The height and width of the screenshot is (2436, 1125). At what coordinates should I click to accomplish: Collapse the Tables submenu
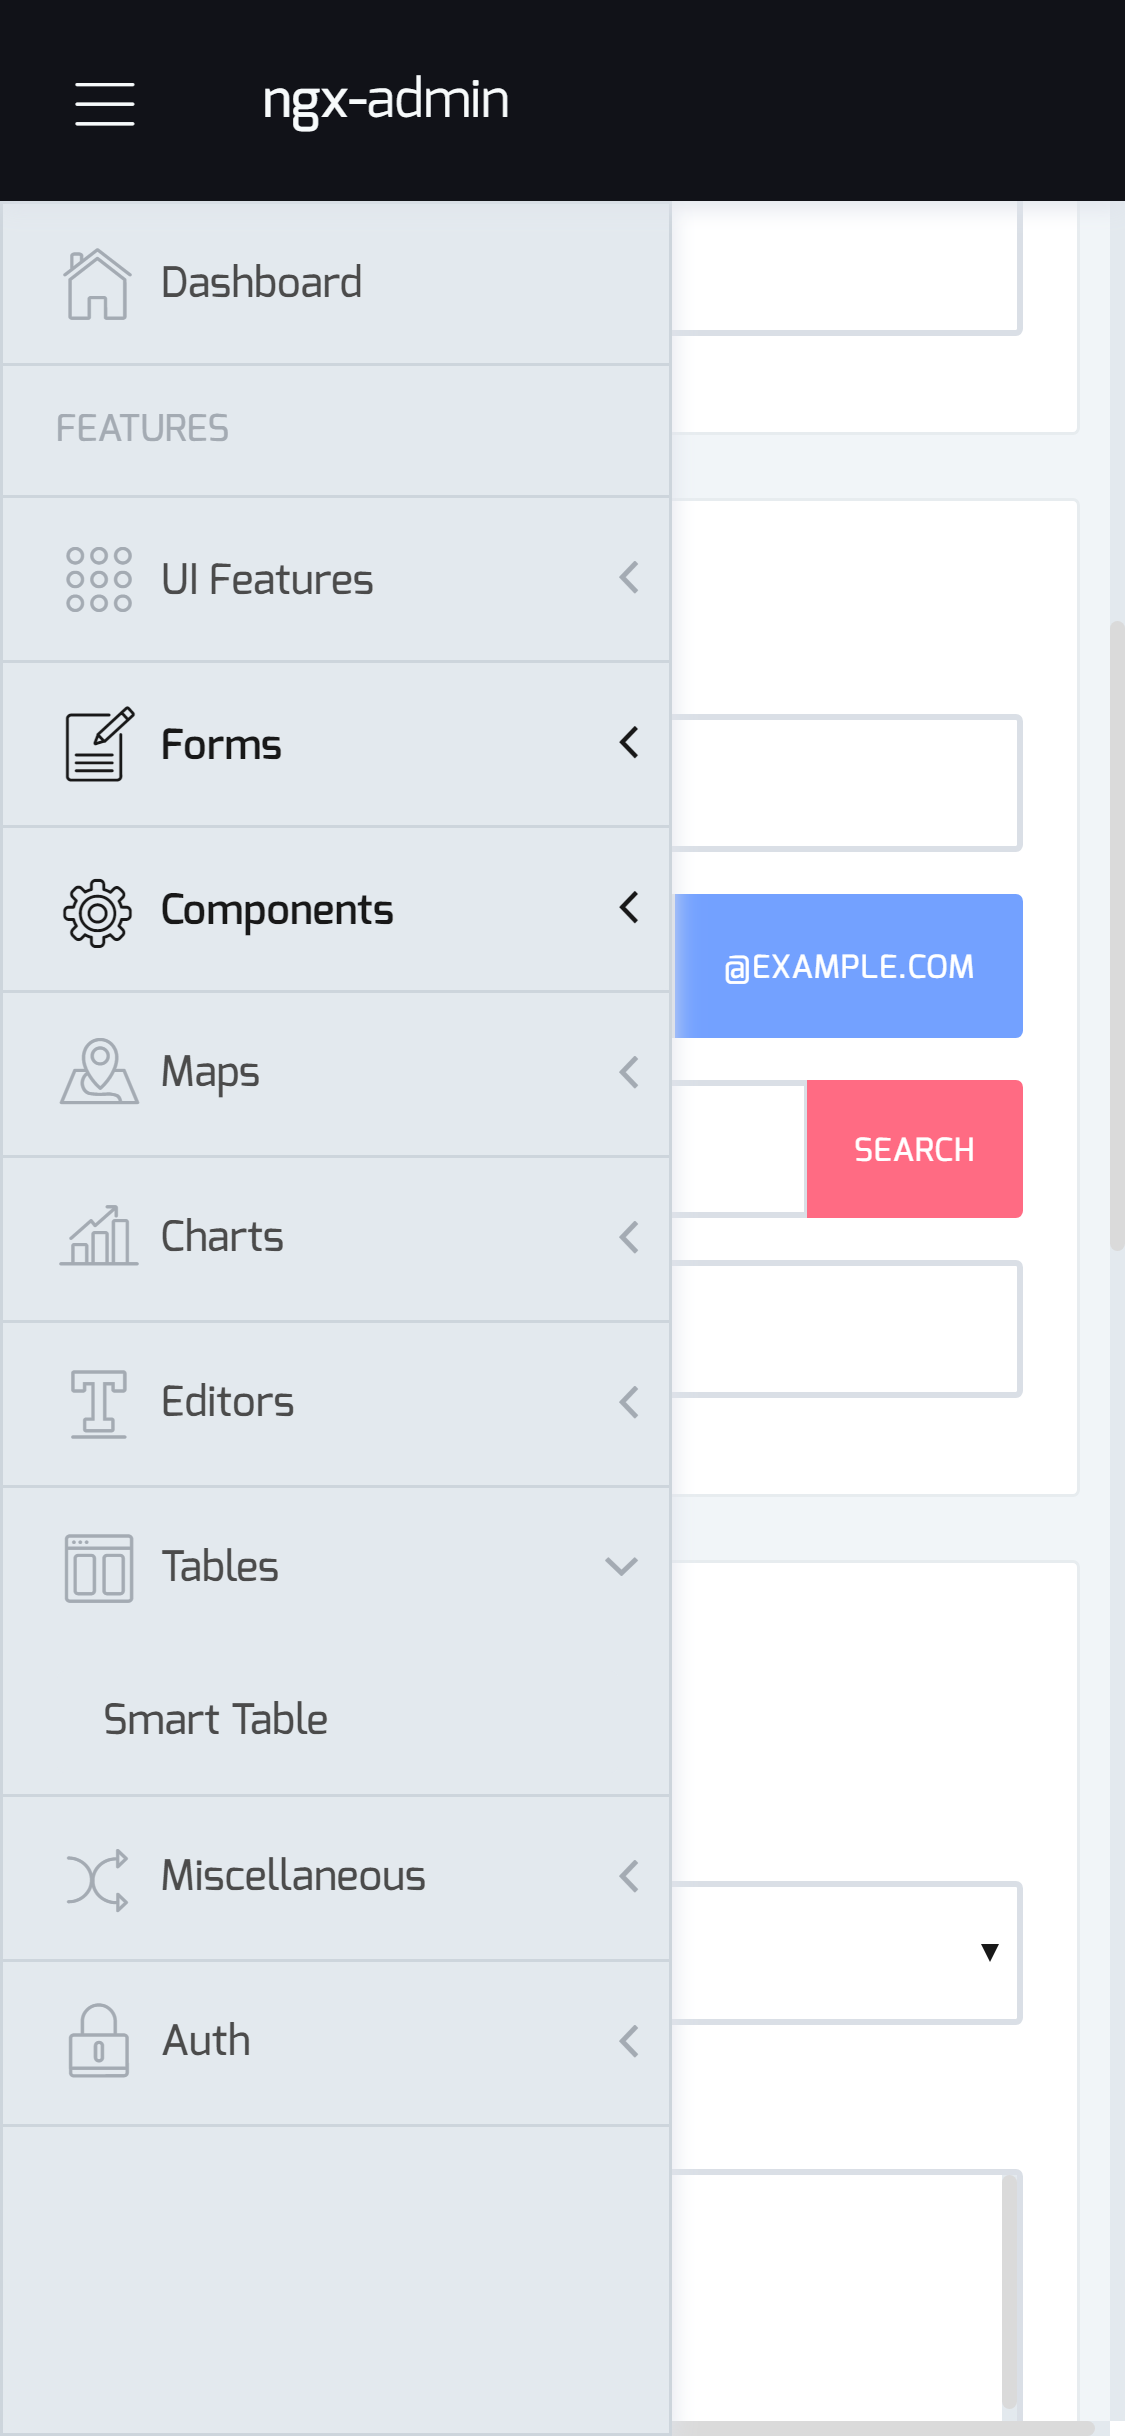(x=620, y=1566)
